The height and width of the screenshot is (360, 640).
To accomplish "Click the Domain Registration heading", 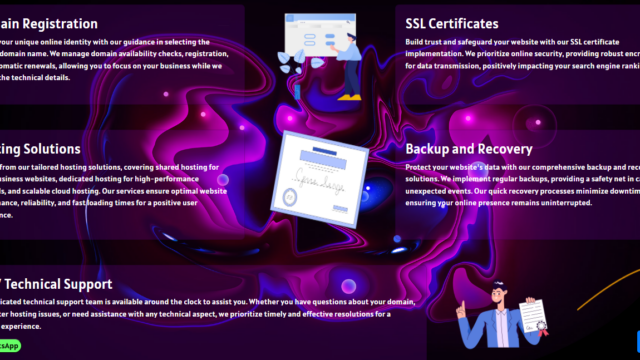I will click(49, 24).
